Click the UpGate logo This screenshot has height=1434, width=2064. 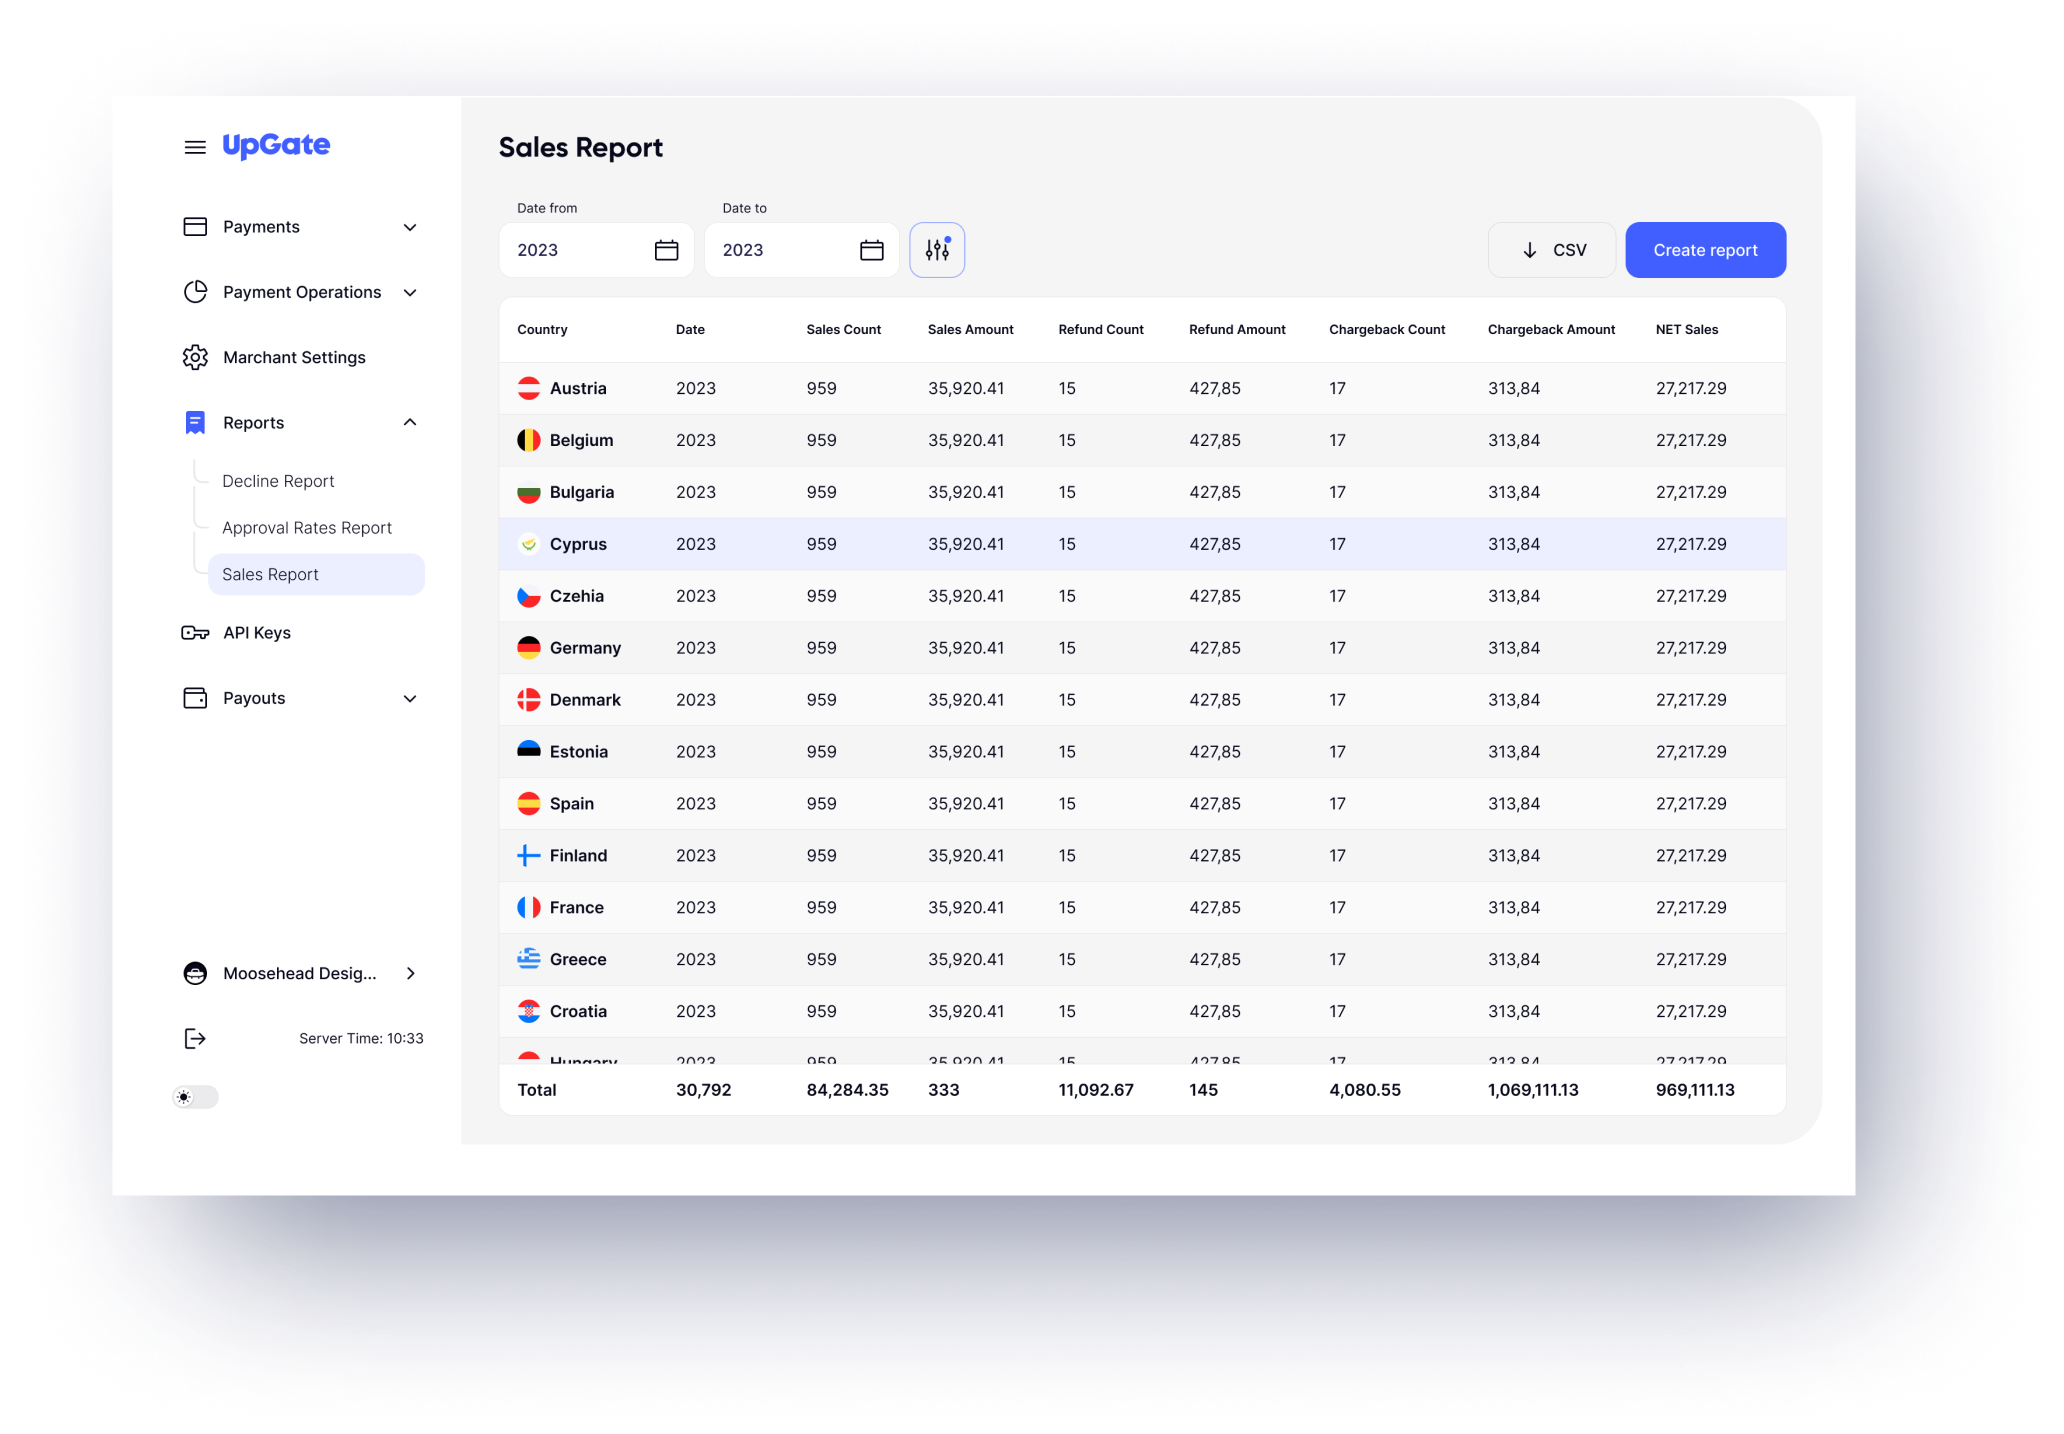click(x=276, y=146)
